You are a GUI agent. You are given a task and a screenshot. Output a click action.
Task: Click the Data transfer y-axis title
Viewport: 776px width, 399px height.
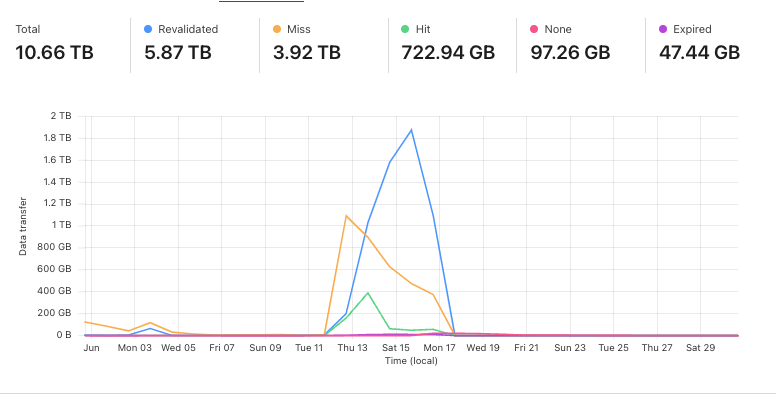23,226
